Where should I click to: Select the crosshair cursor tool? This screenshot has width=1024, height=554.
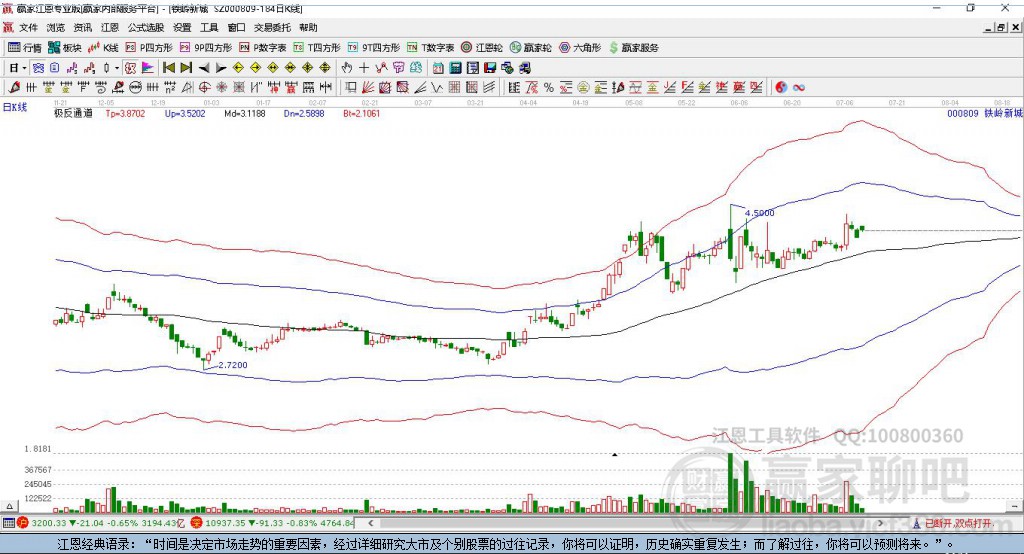pyautogui.click(x=364, y=68)
